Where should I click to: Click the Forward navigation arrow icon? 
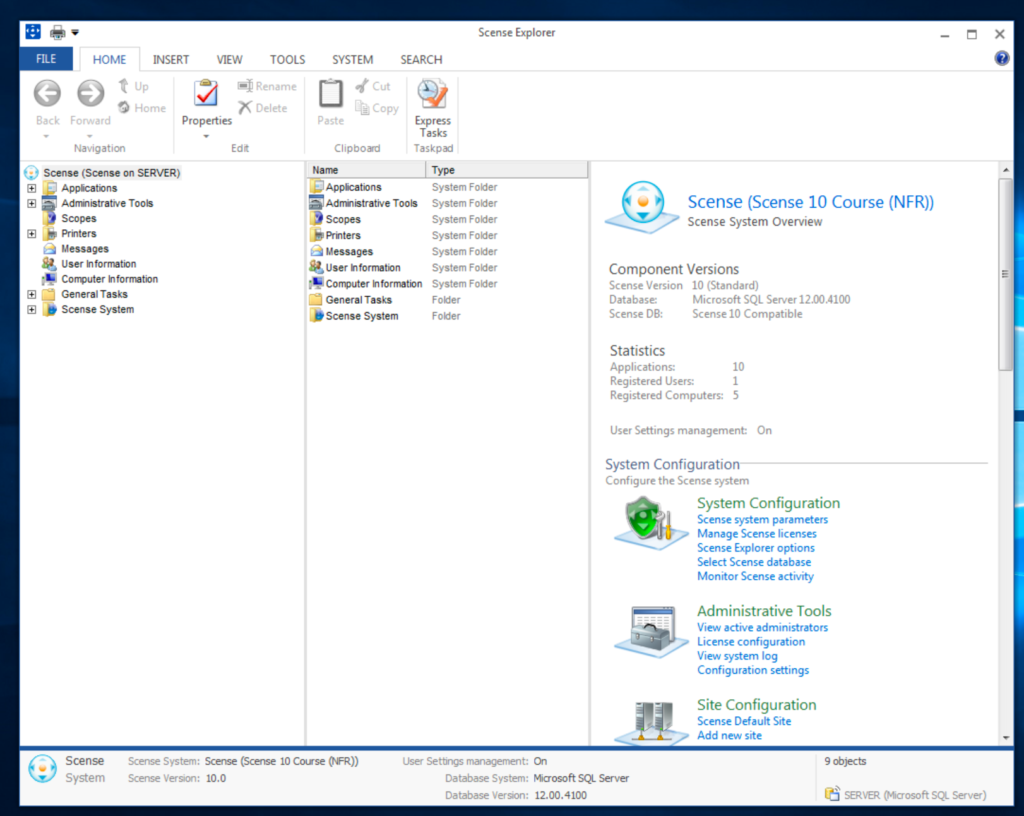[90, 93]
